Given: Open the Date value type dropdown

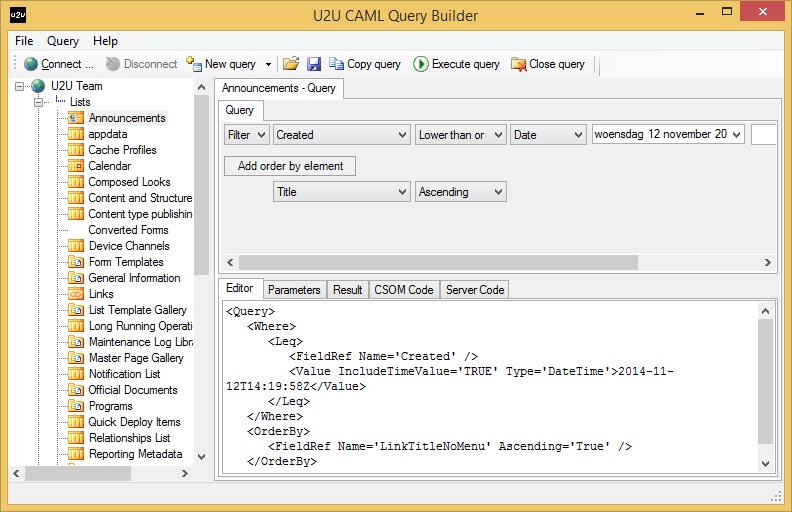Looking at the screenshot, I should tap(548, 135).
